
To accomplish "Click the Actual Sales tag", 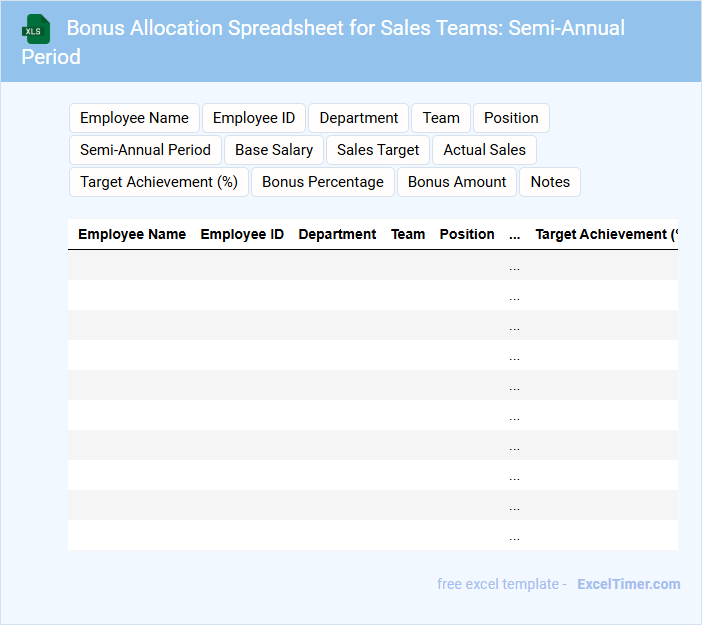I will (484, 150).
